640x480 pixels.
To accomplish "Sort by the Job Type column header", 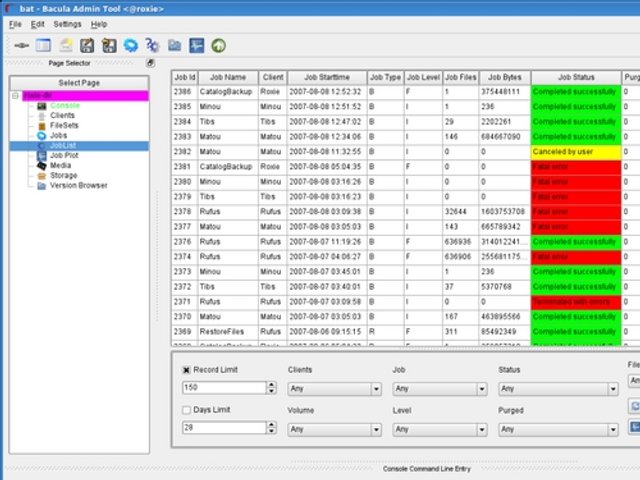I will [385, 77].
